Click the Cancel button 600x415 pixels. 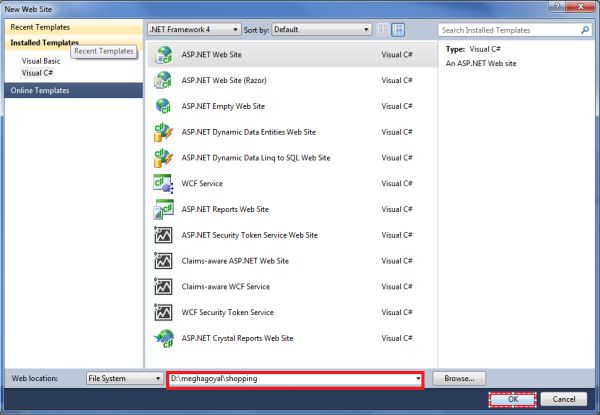[564, 399]
